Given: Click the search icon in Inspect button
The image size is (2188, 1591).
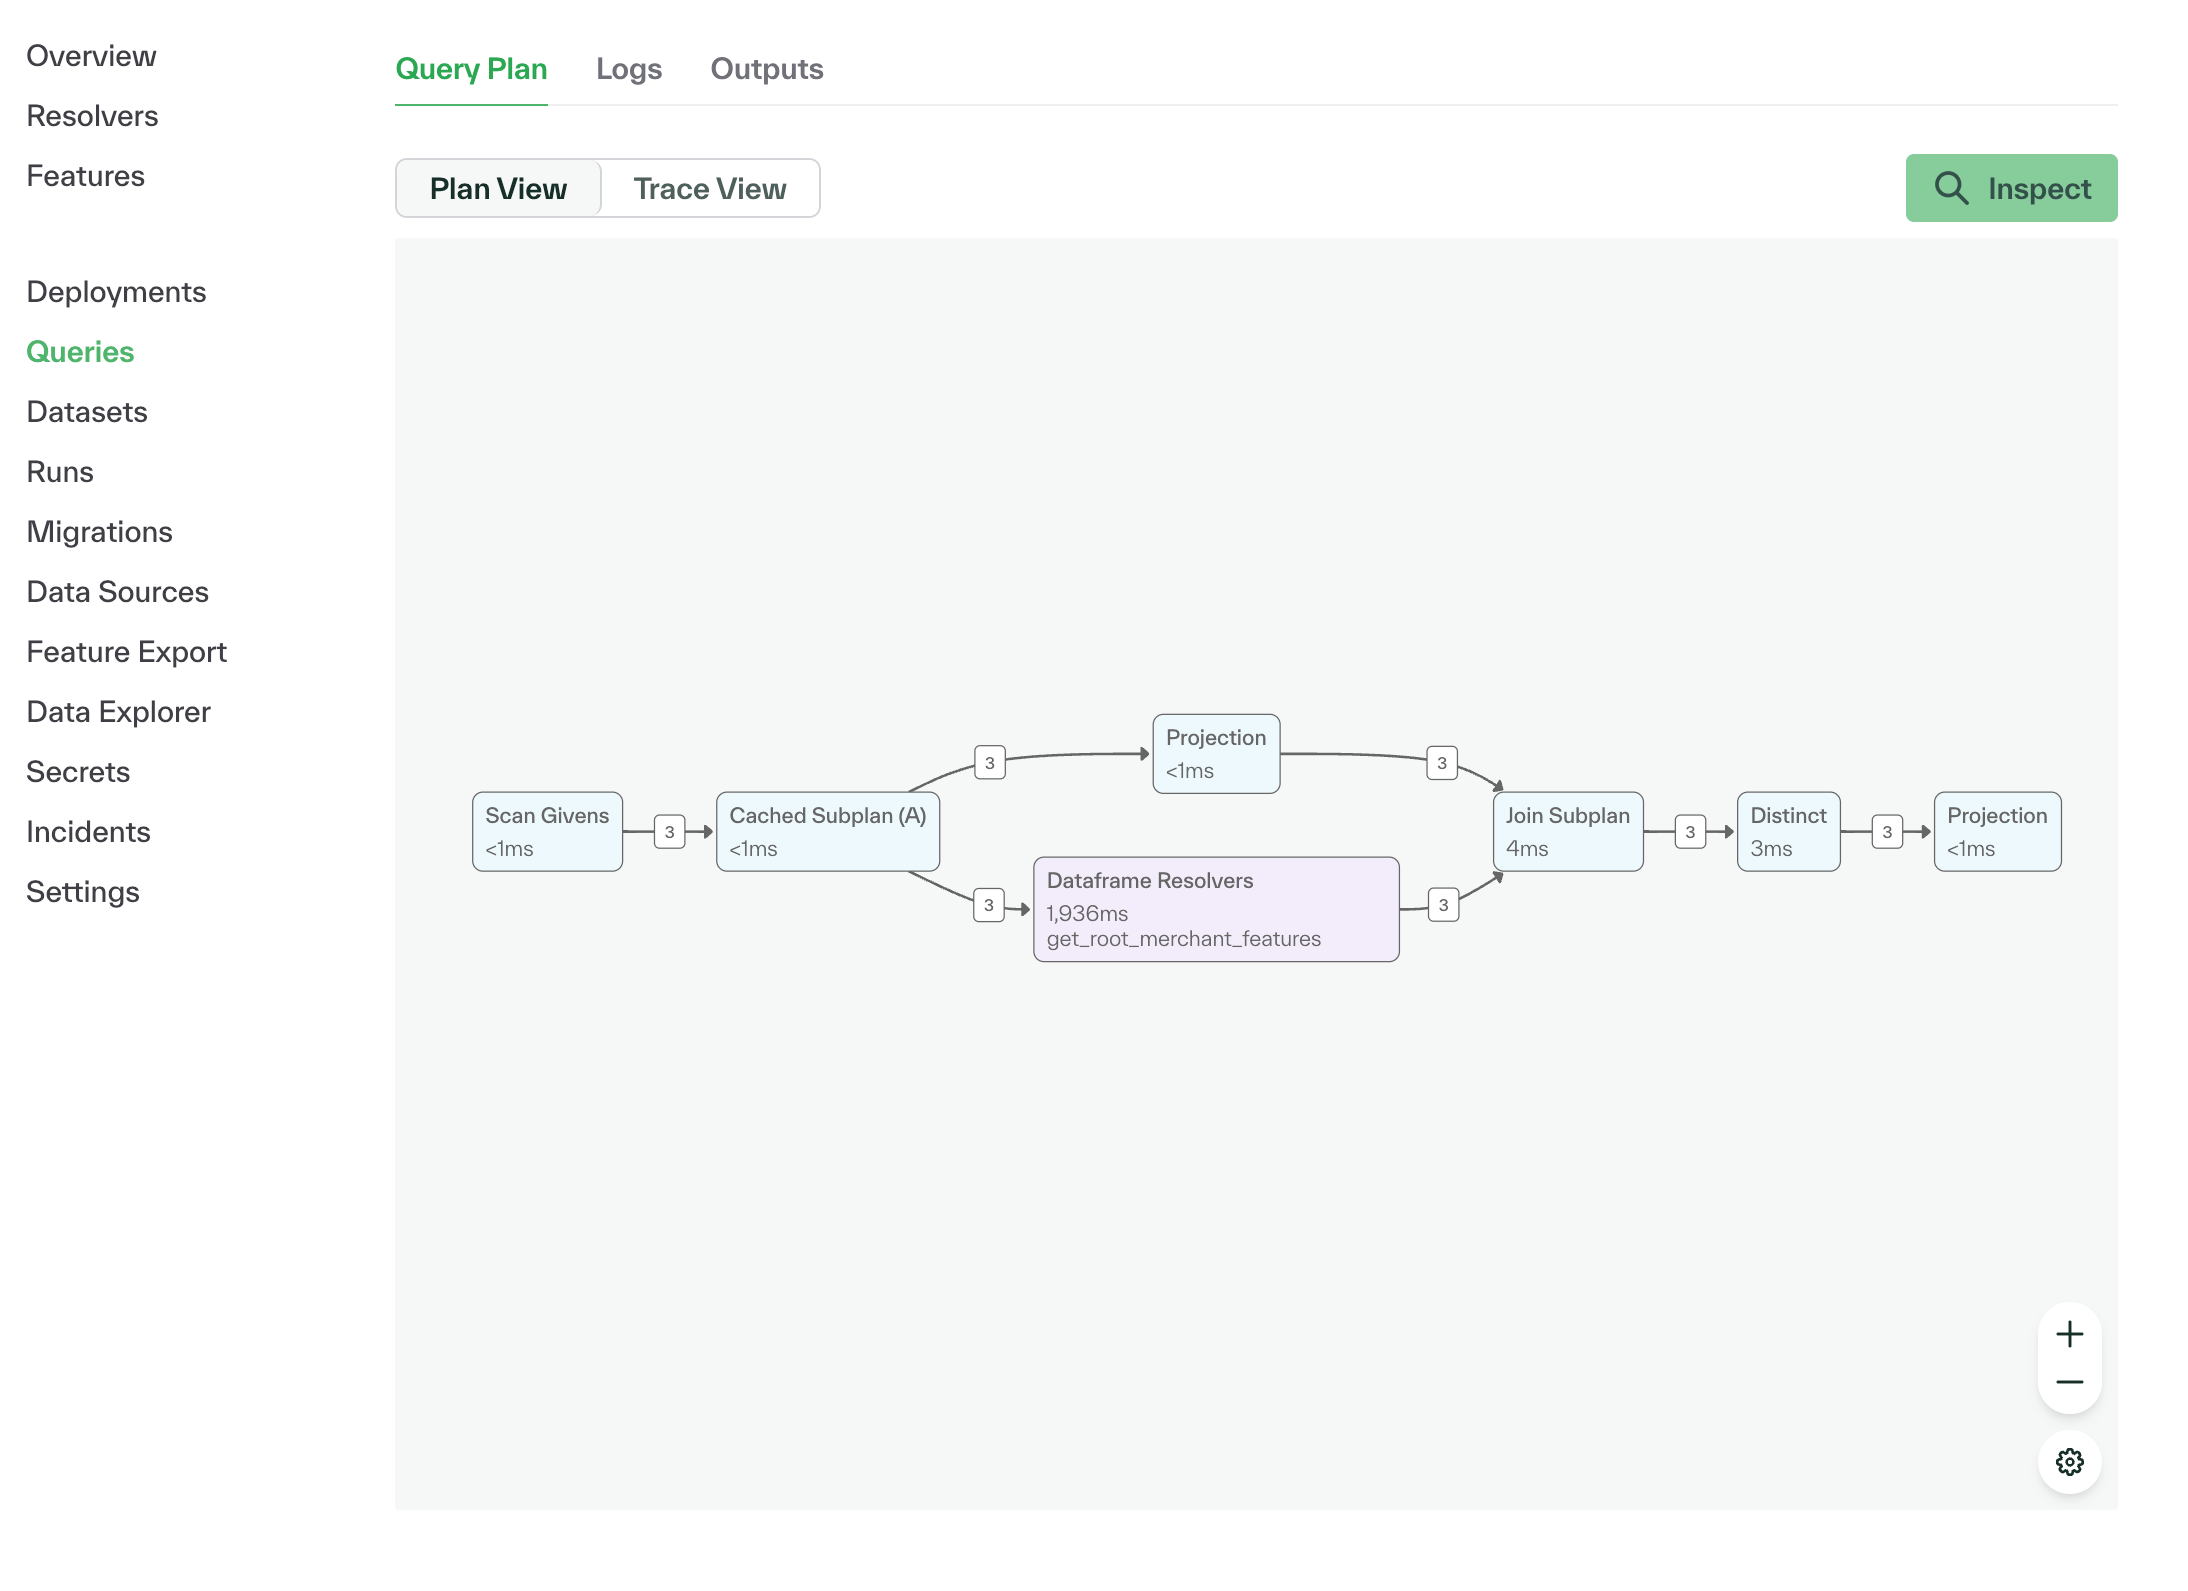Looking at the screenshot, I should 1952,187.
